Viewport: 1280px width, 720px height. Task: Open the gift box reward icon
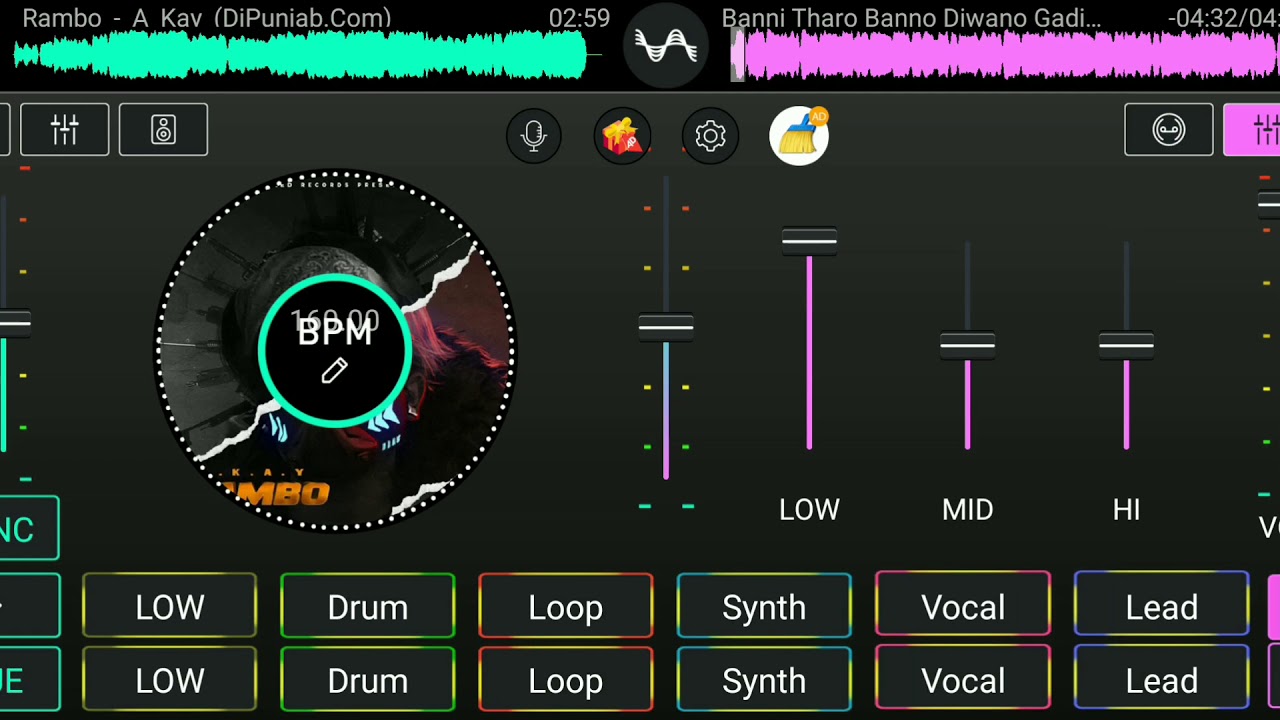click(622, 136)
